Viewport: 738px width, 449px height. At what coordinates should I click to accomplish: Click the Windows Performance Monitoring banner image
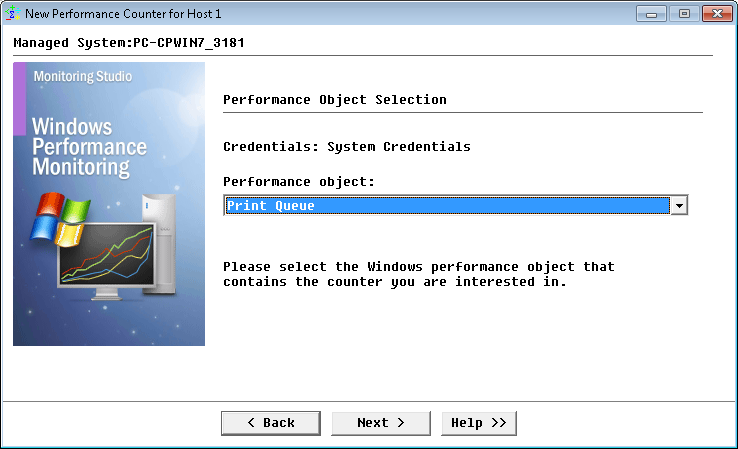click(x=109, y=204)
